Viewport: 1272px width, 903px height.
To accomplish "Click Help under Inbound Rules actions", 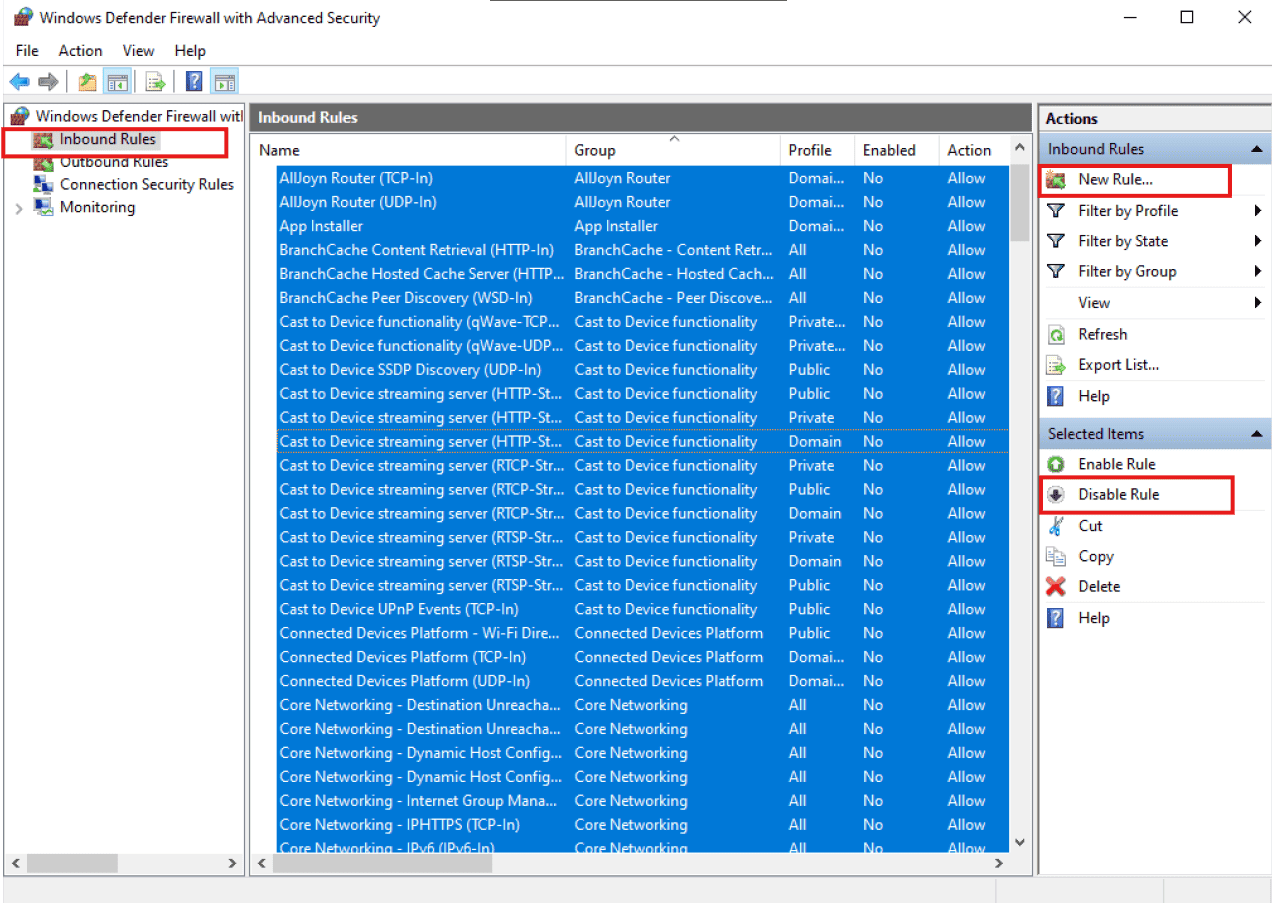I will tap(1094, 396).
